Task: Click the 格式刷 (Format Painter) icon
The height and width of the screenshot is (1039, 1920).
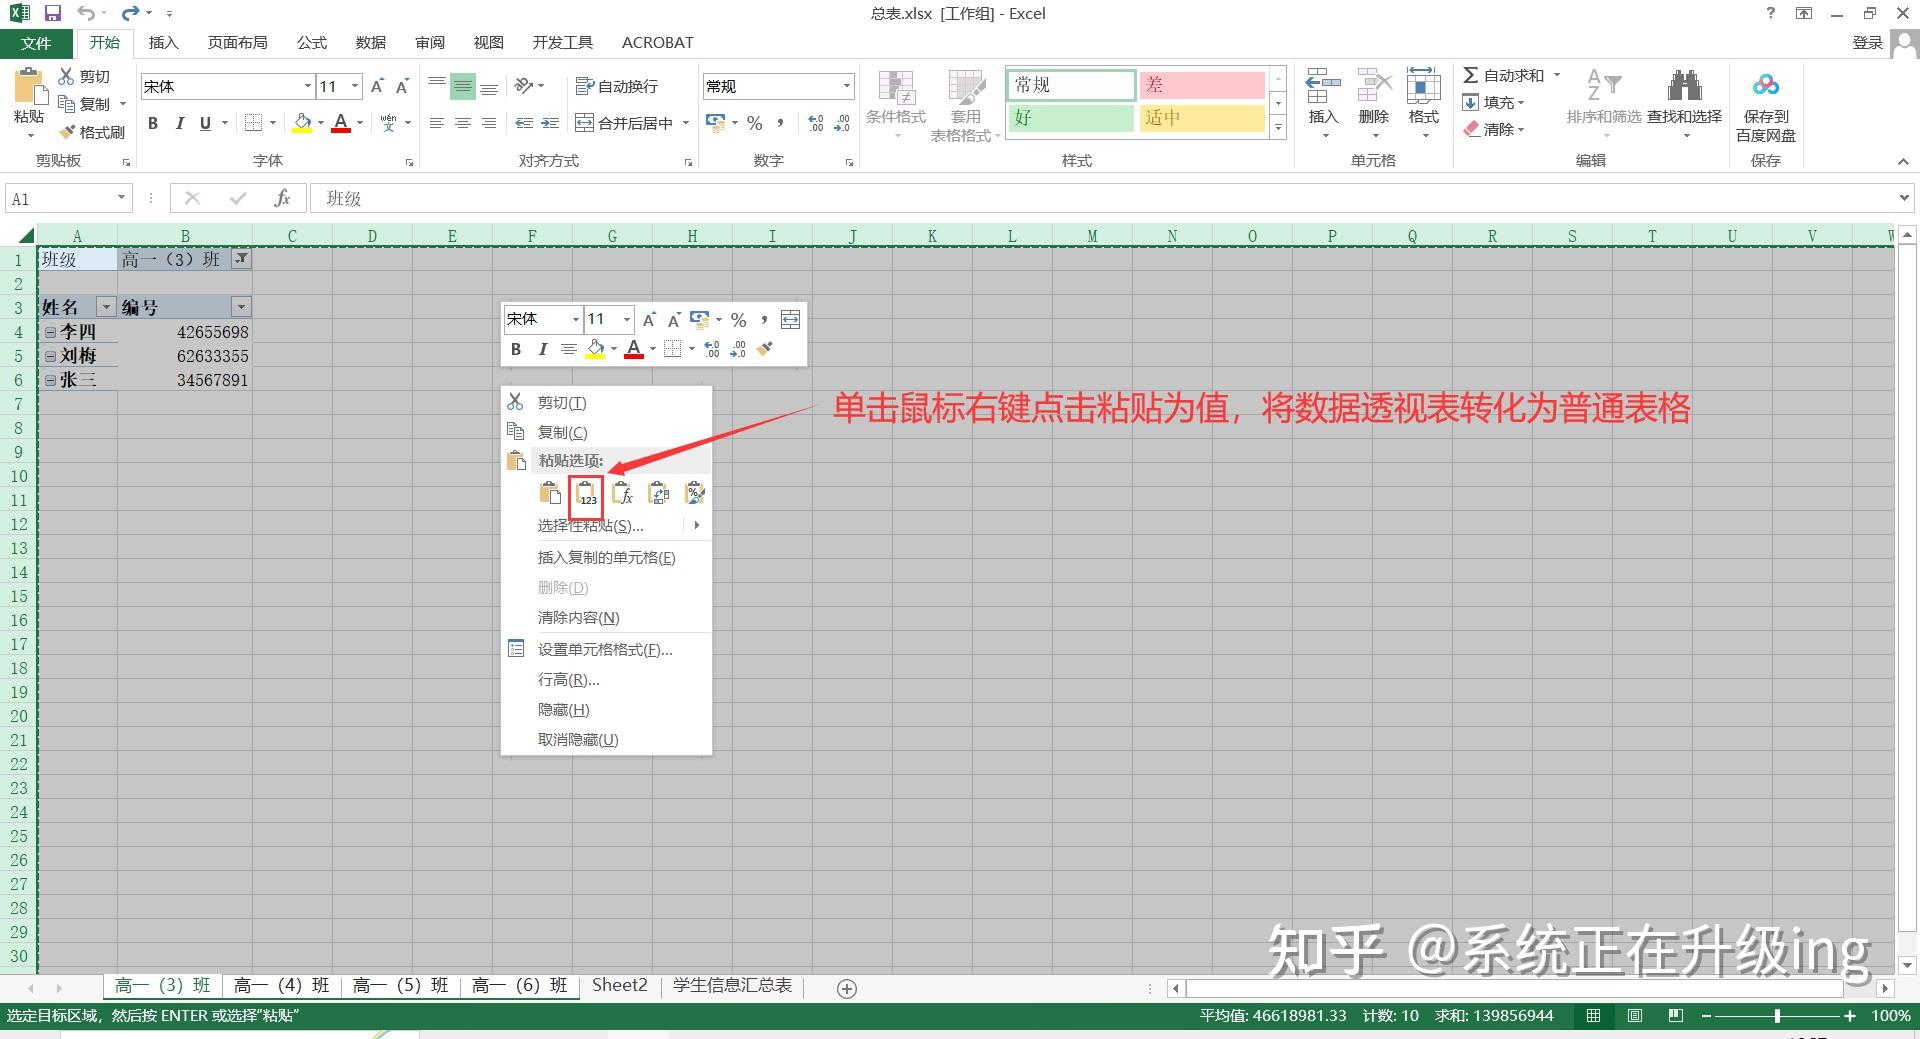Action: 93,131
